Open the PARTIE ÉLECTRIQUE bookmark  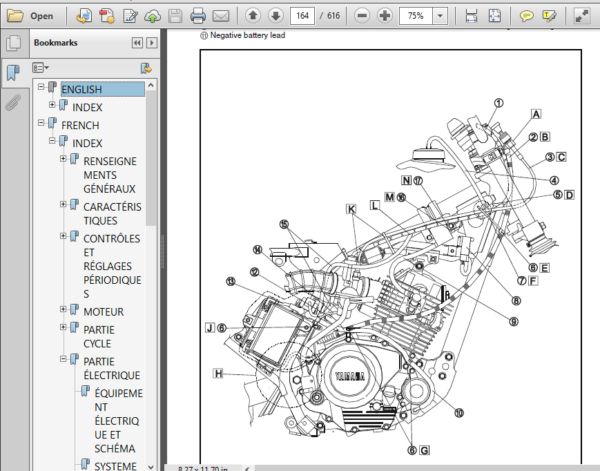(112, 368)
